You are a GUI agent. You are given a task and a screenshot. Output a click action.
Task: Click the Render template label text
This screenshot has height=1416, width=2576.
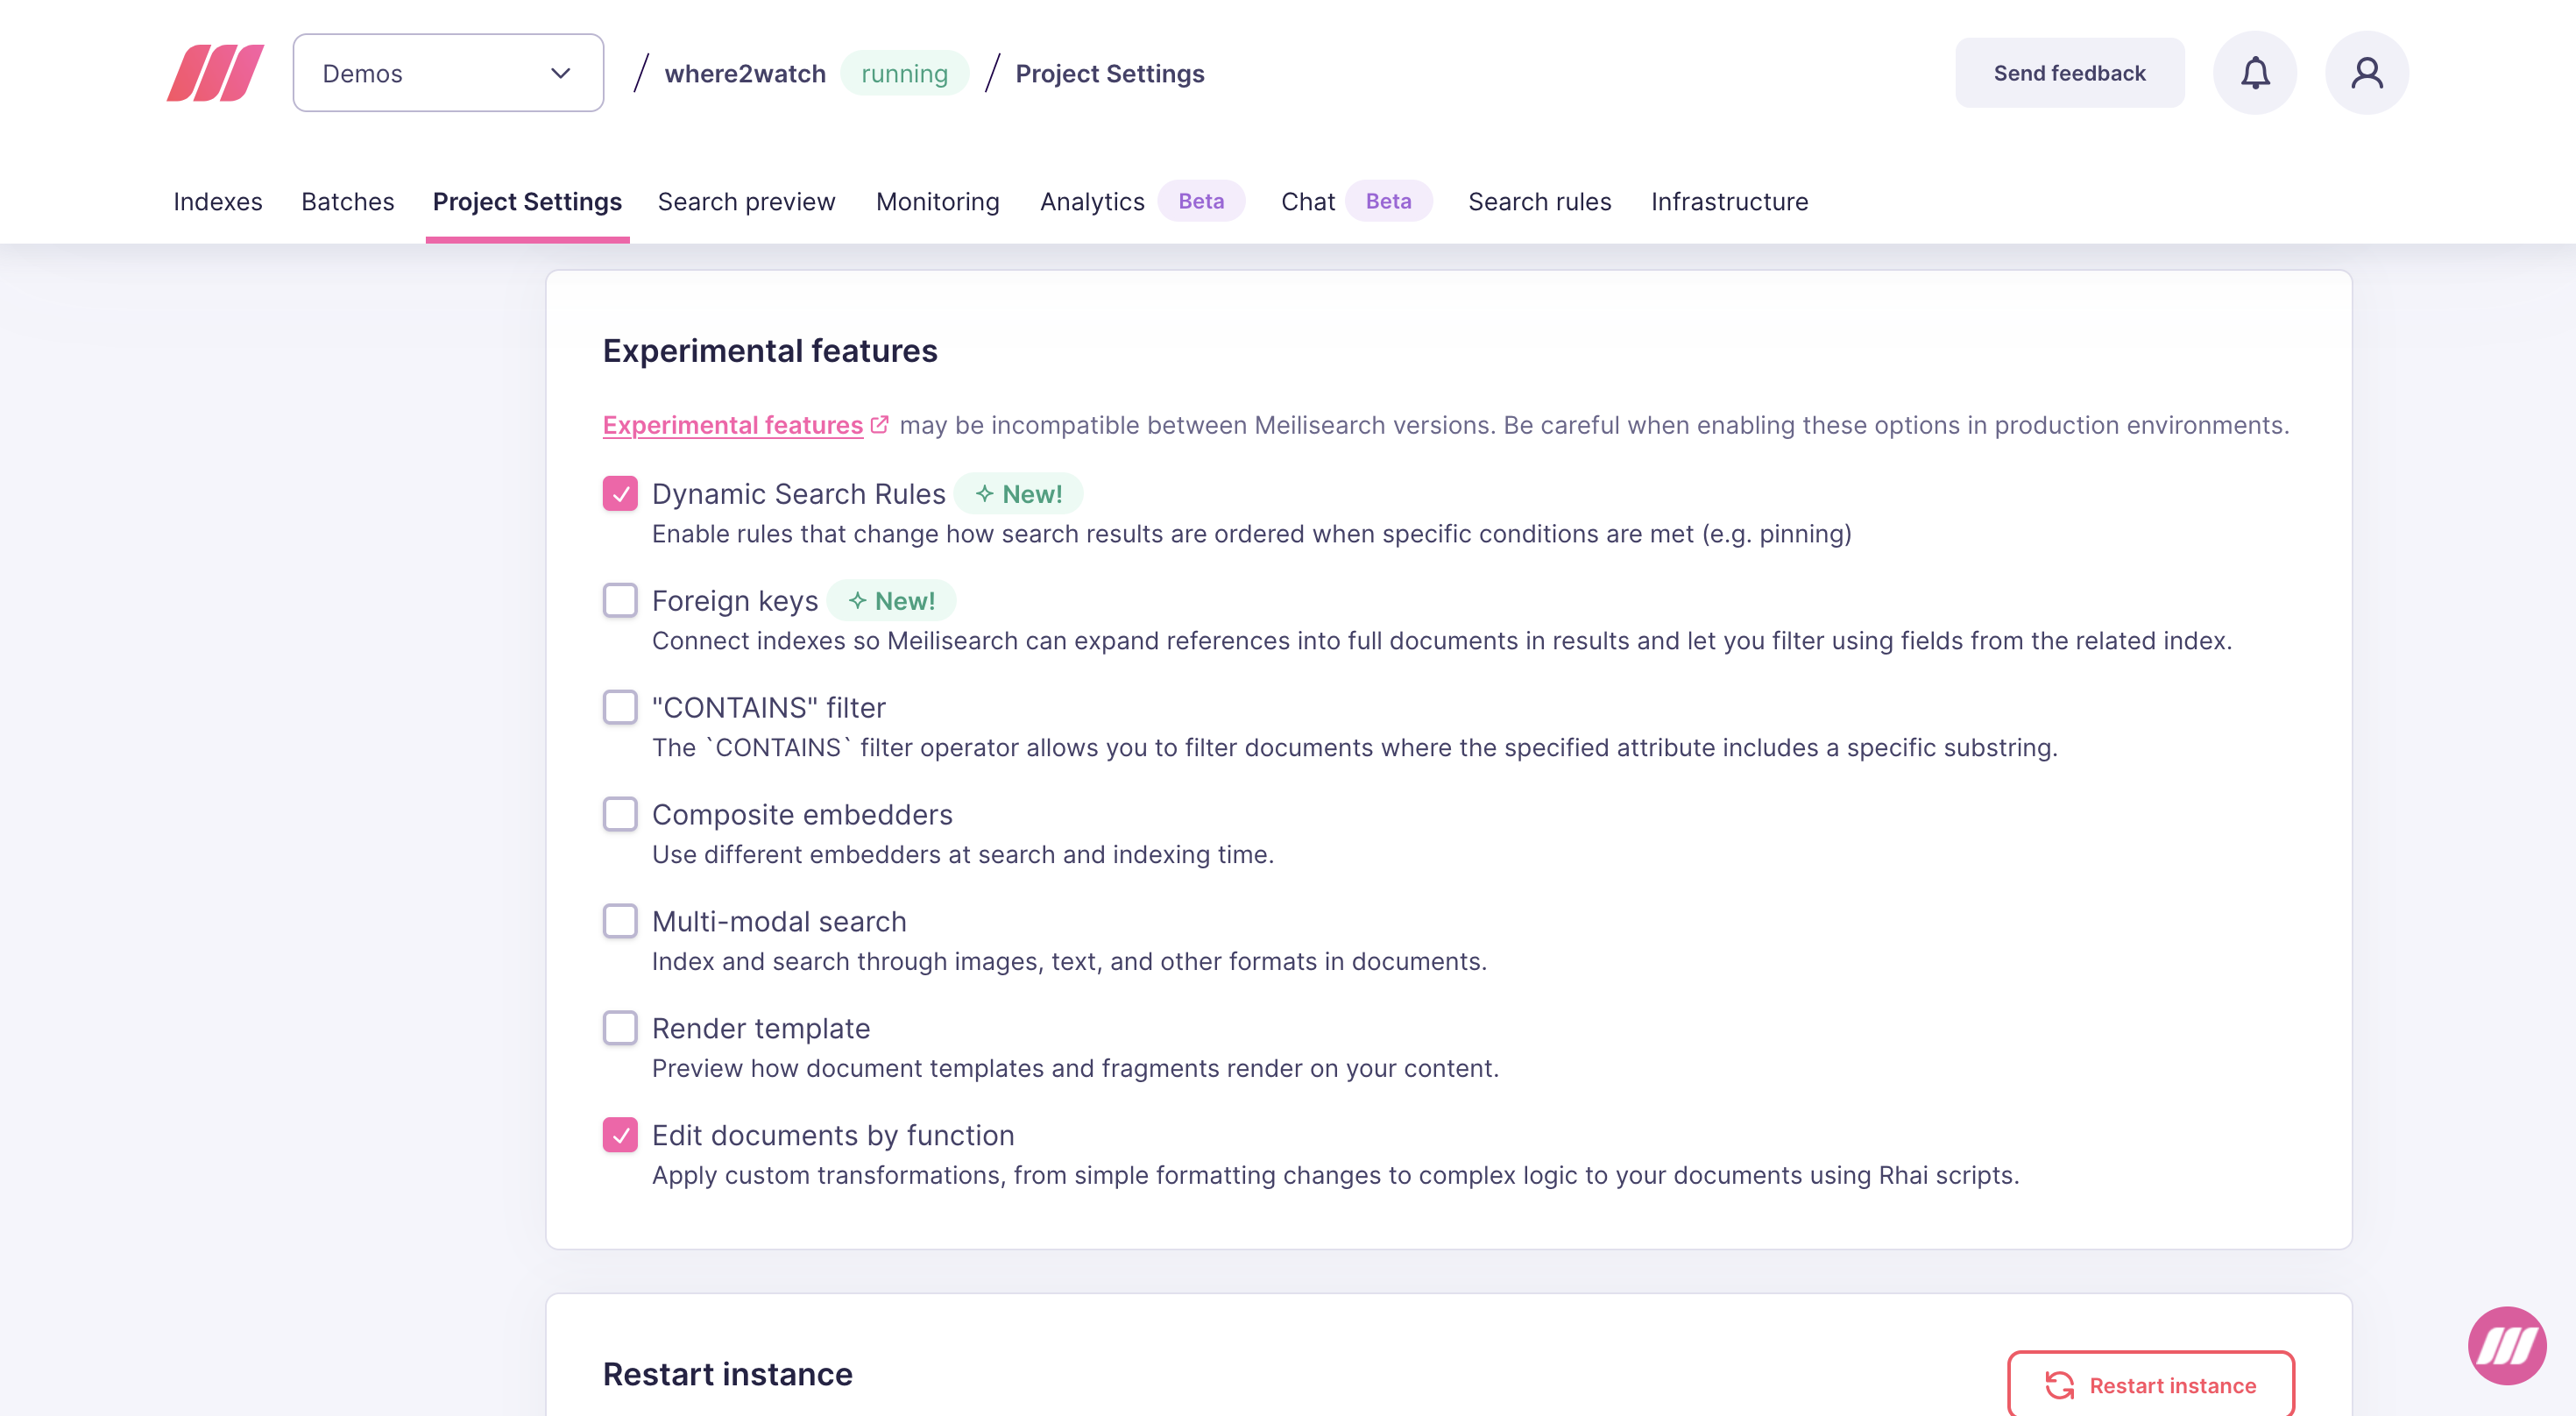(x=761, y=1029)
